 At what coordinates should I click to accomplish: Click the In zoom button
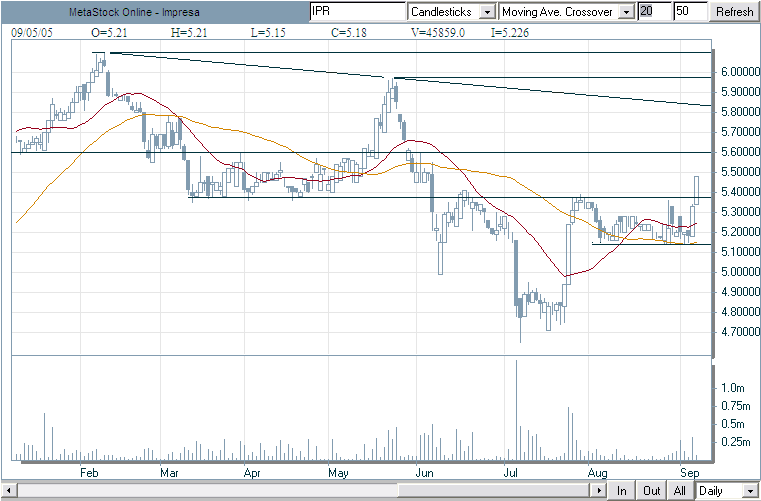click(622, 490)
